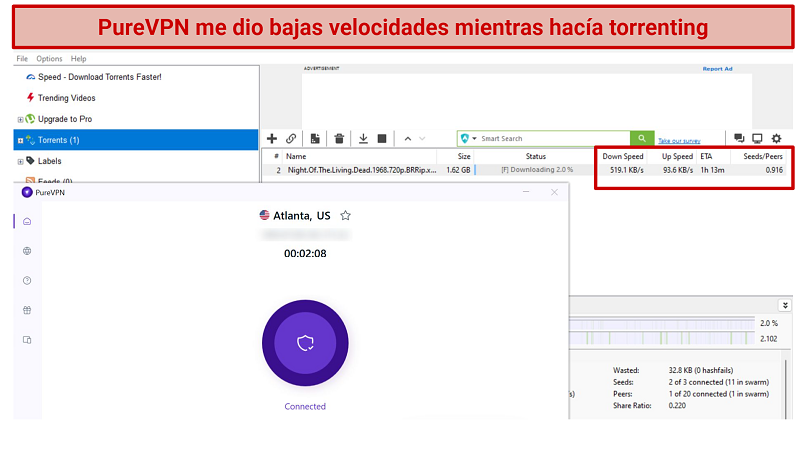806x453 pixels.
Task: Open the File menu
Action: tap(22, 59)
